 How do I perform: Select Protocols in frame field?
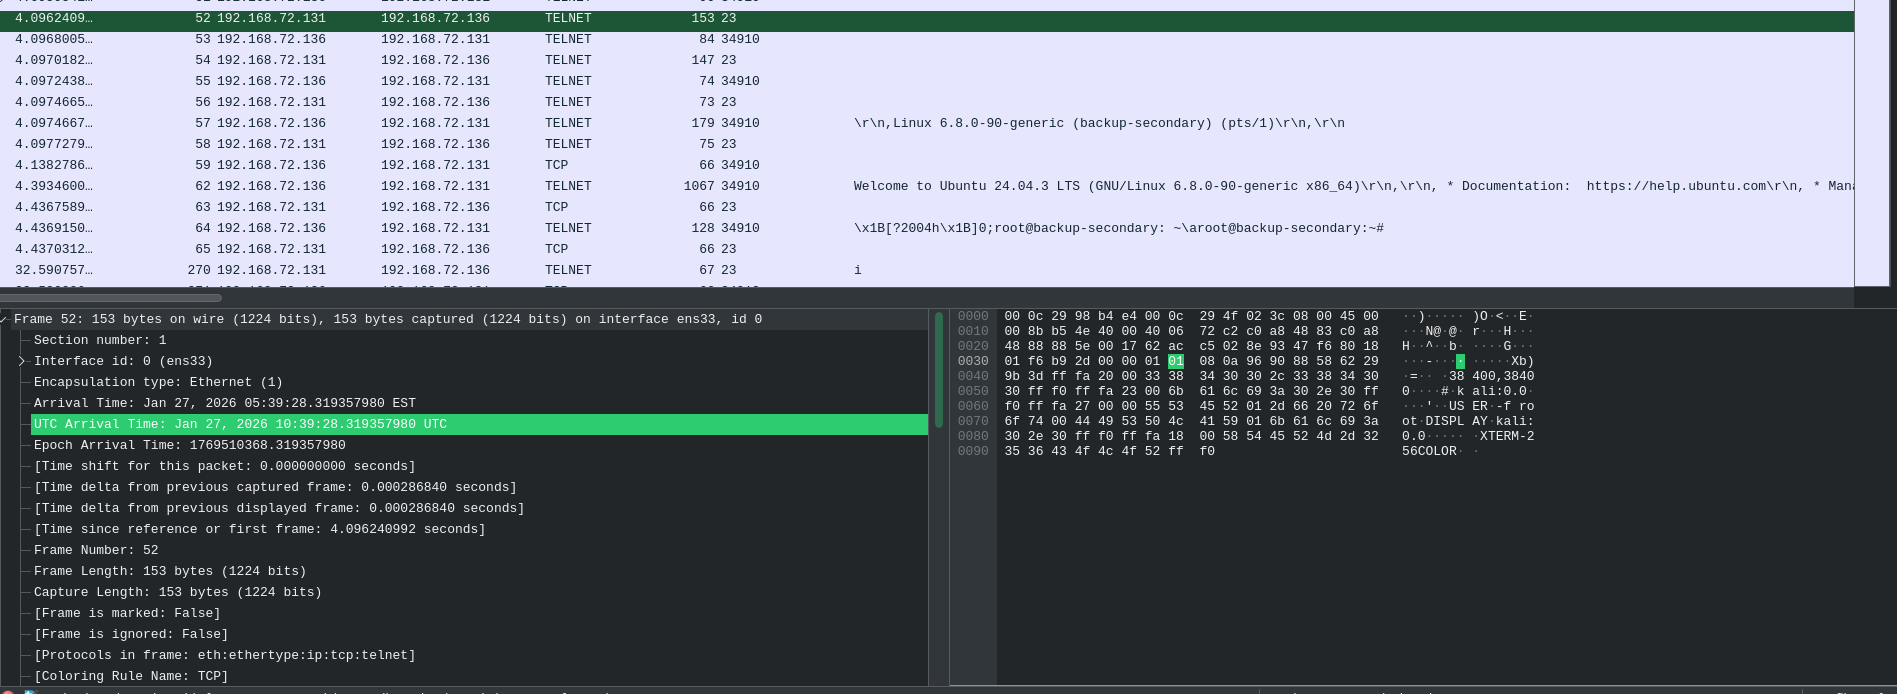(479, 655)
